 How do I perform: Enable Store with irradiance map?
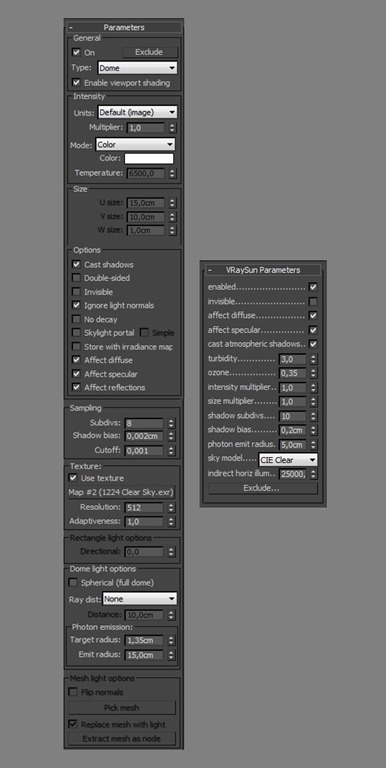[76, 346]
